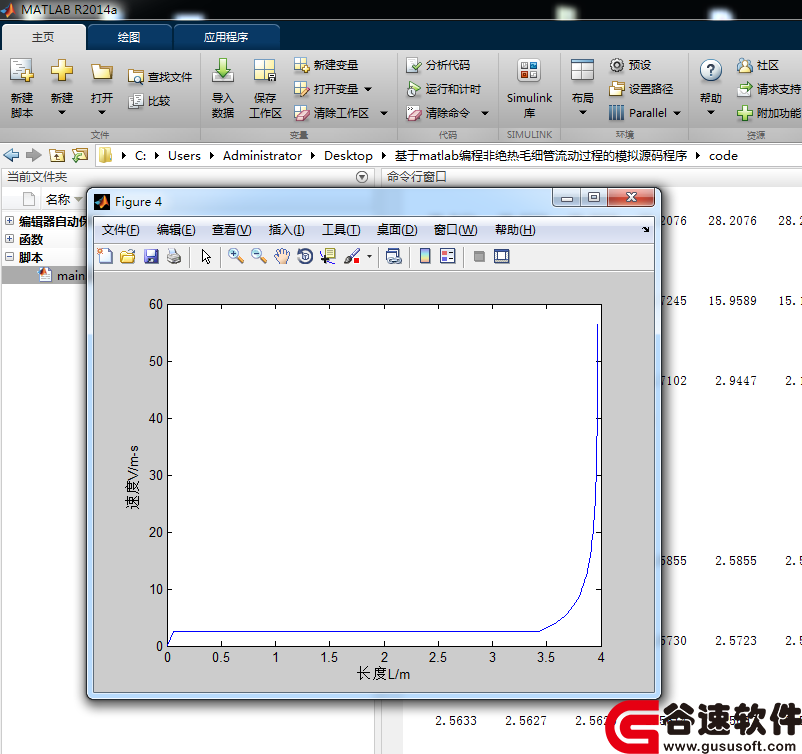Insert Colorbar in Figure 4
This screenshot has height=754, width=802.
click(x=425, y=256)
